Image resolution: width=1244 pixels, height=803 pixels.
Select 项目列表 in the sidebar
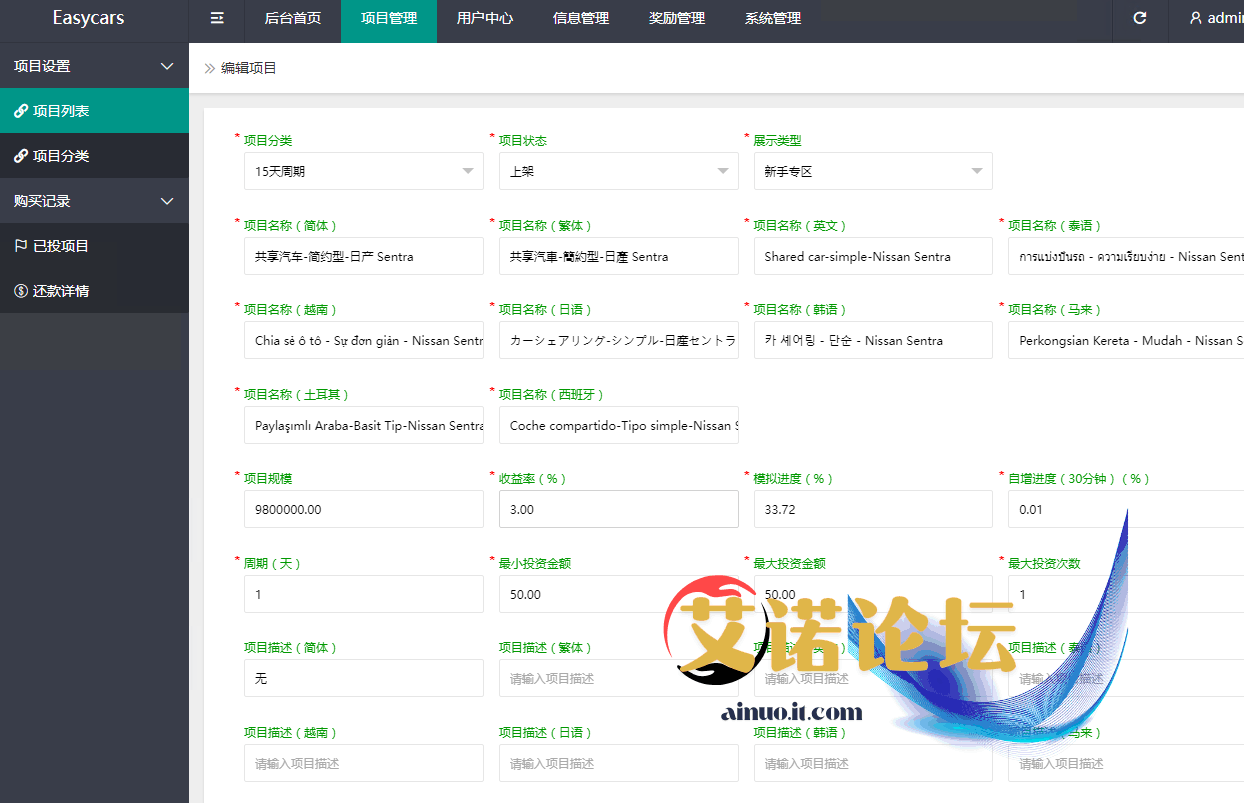coord(94,111)
